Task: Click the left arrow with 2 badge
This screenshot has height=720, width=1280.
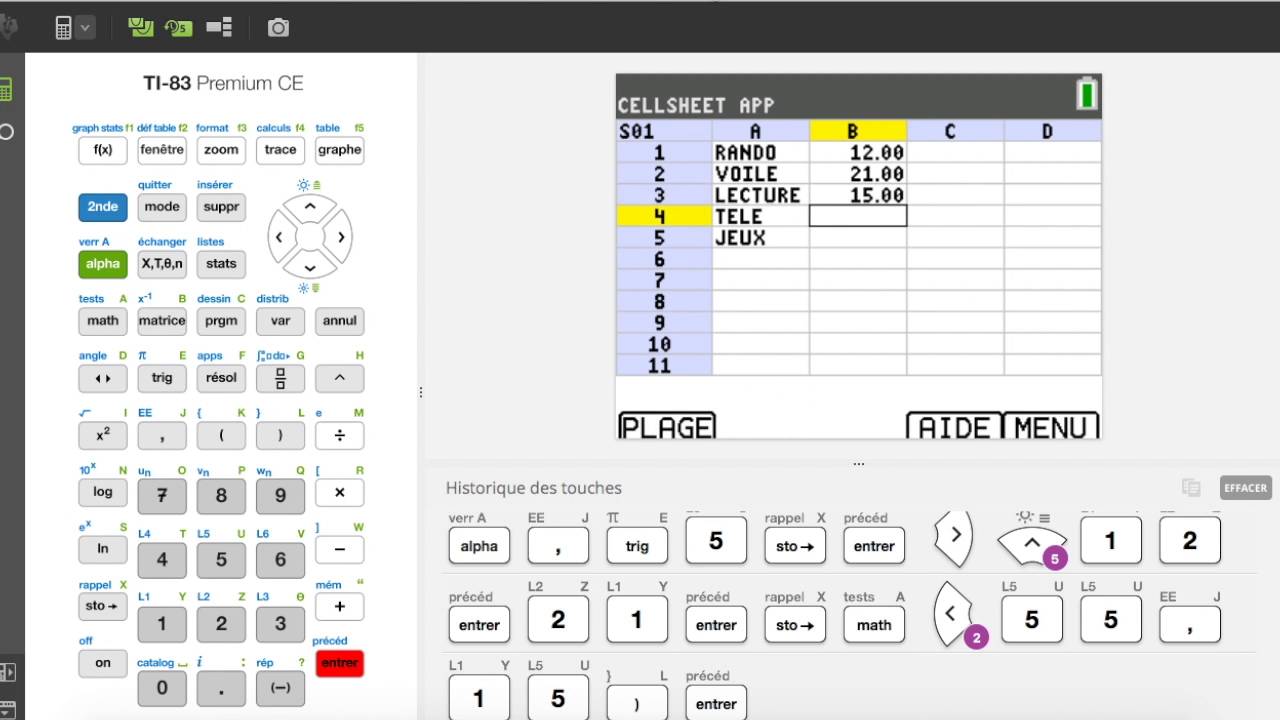Action: [953, 615]
